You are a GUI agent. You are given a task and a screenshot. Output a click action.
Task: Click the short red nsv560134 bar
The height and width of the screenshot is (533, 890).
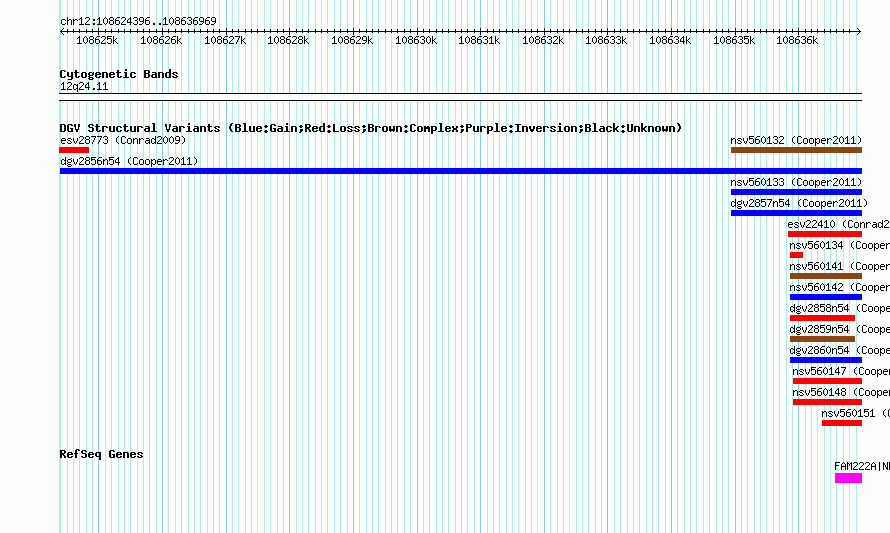coord(796,255)
